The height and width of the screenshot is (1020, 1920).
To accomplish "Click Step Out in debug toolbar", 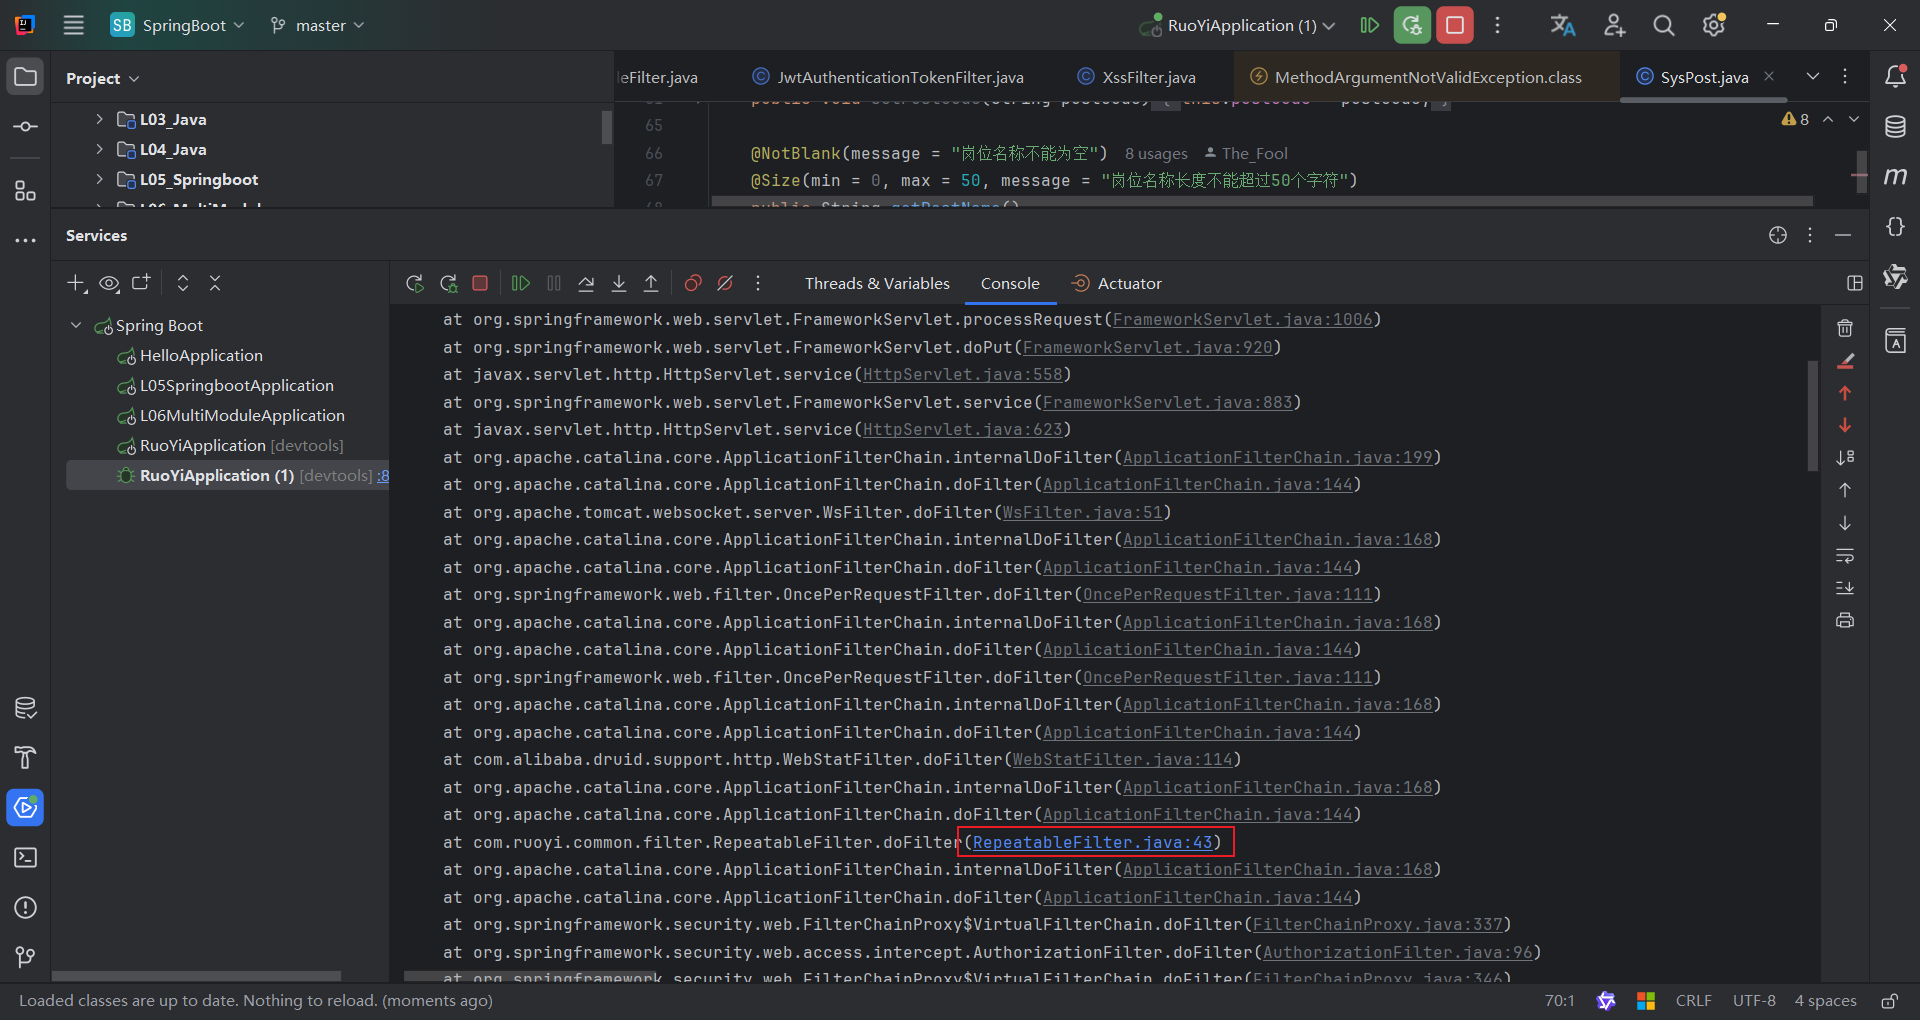I will point(651,284).
